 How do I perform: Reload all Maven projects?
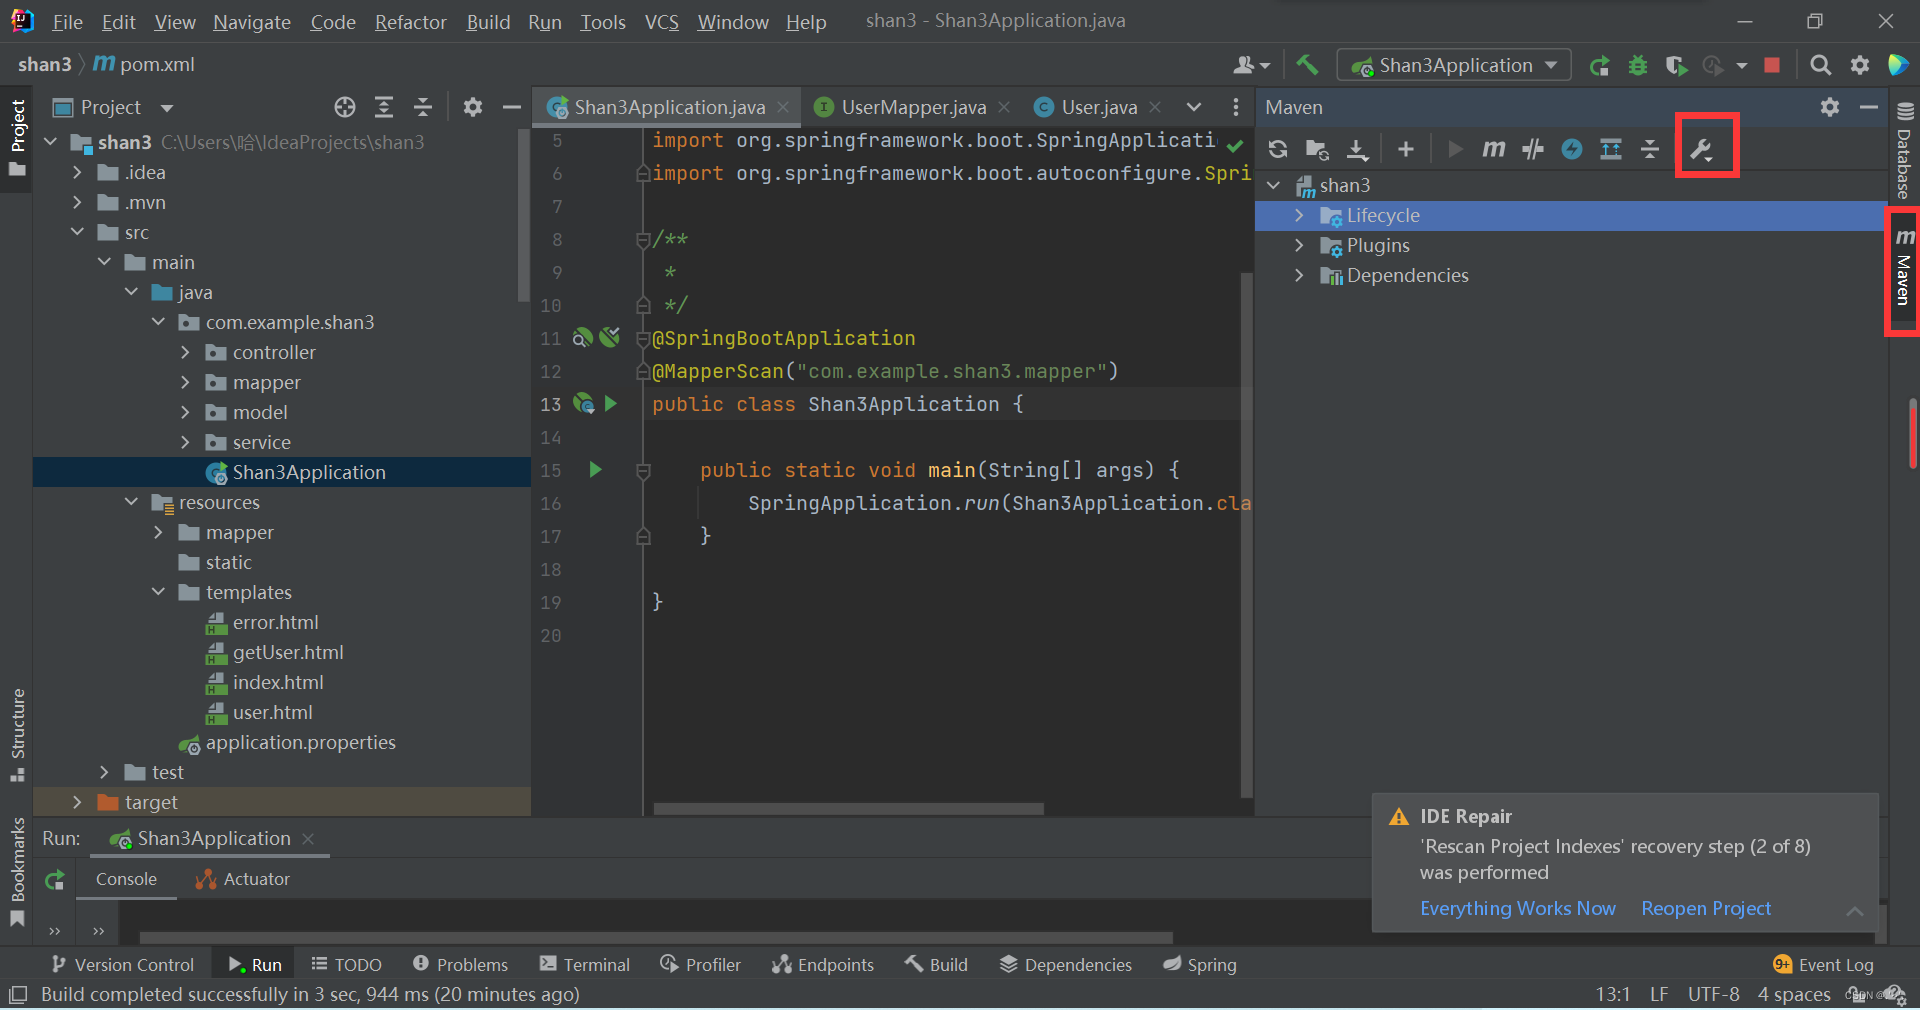pos(1278,149)
